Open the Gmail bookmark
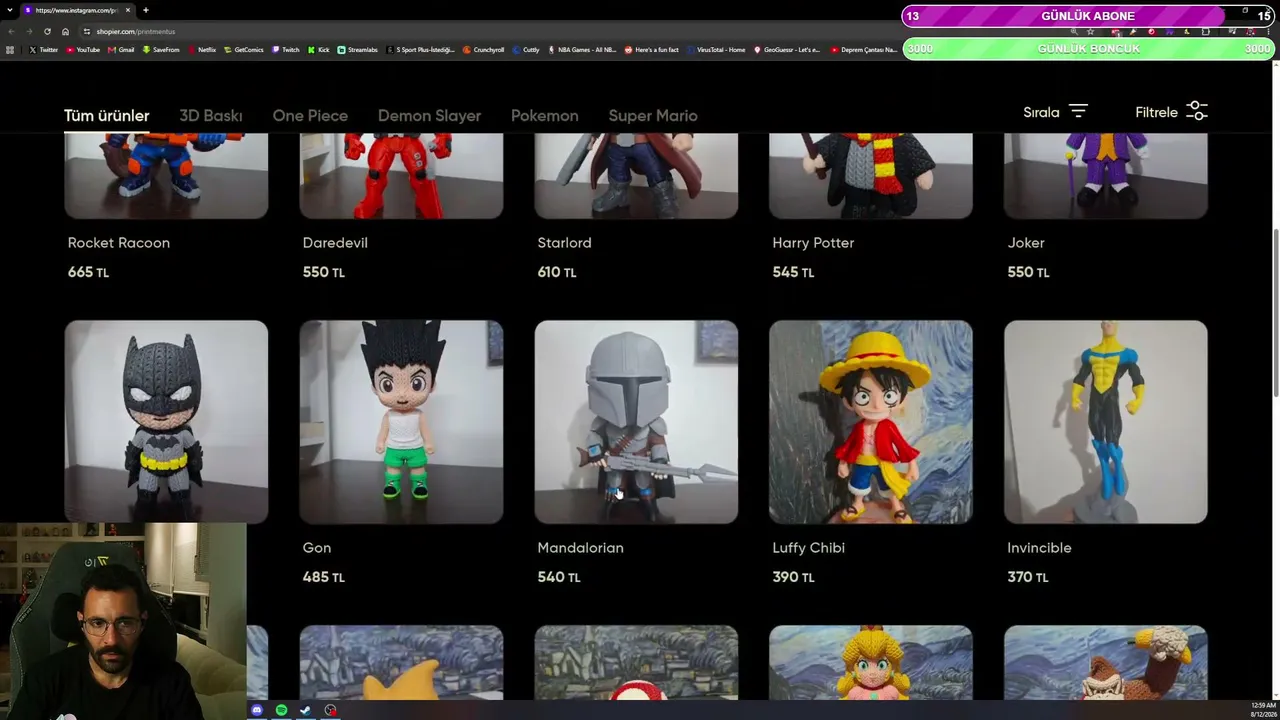The width and height of the screenshot is (1280, 720). tap(121, 50)
